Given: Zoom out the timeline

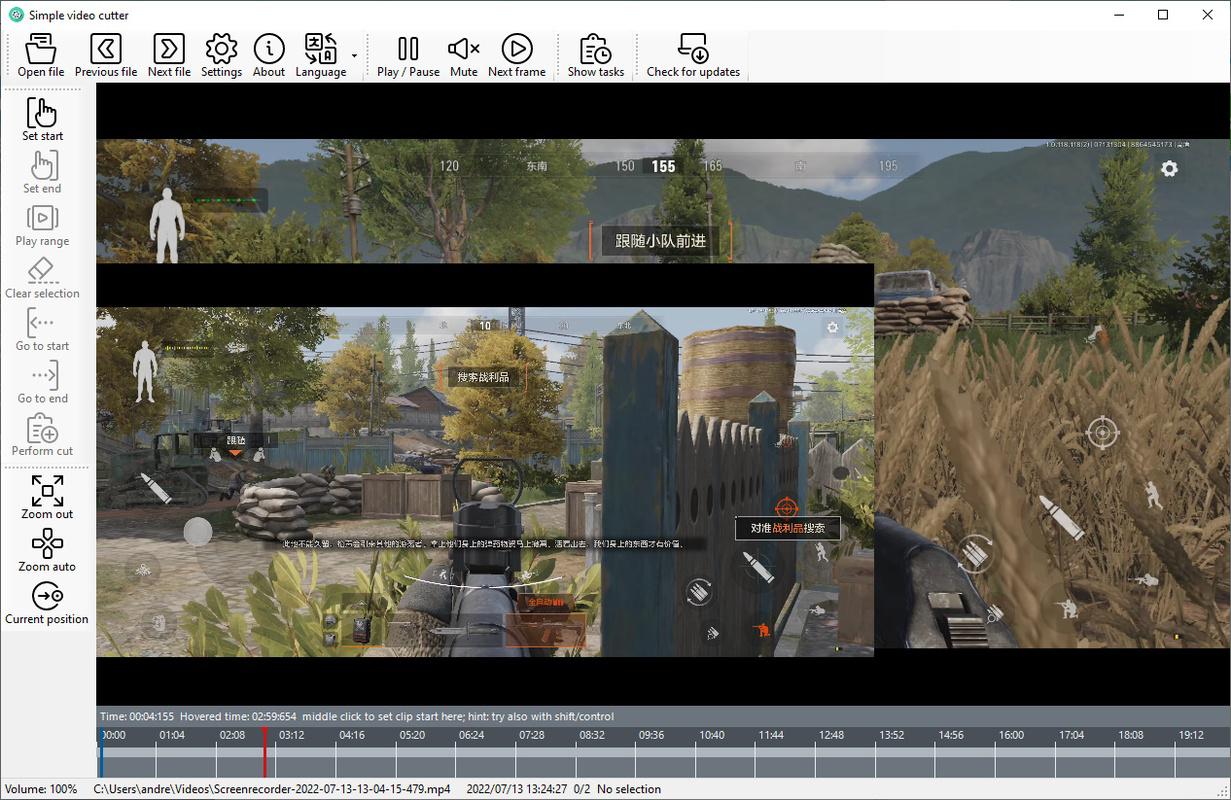Looking at the screenshot, I should click(x=47, y=497).
